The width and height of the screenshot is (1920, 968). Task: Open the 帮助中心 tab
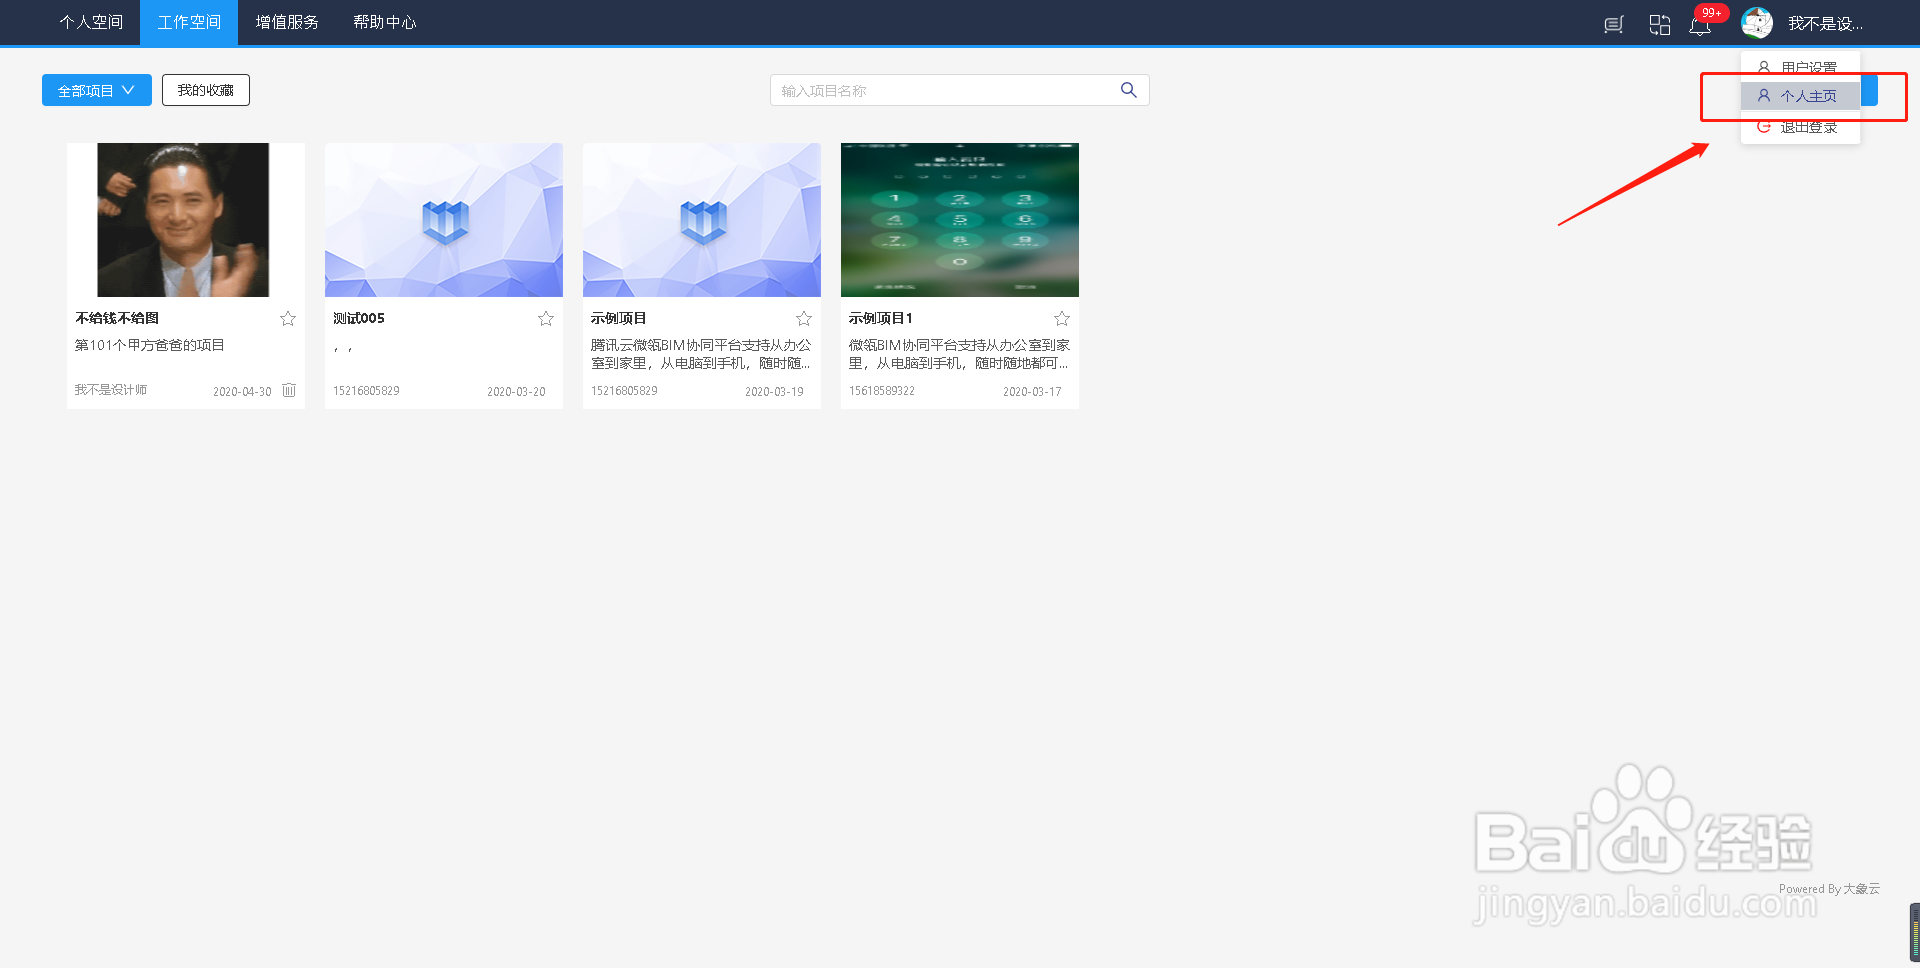[384, 22]
